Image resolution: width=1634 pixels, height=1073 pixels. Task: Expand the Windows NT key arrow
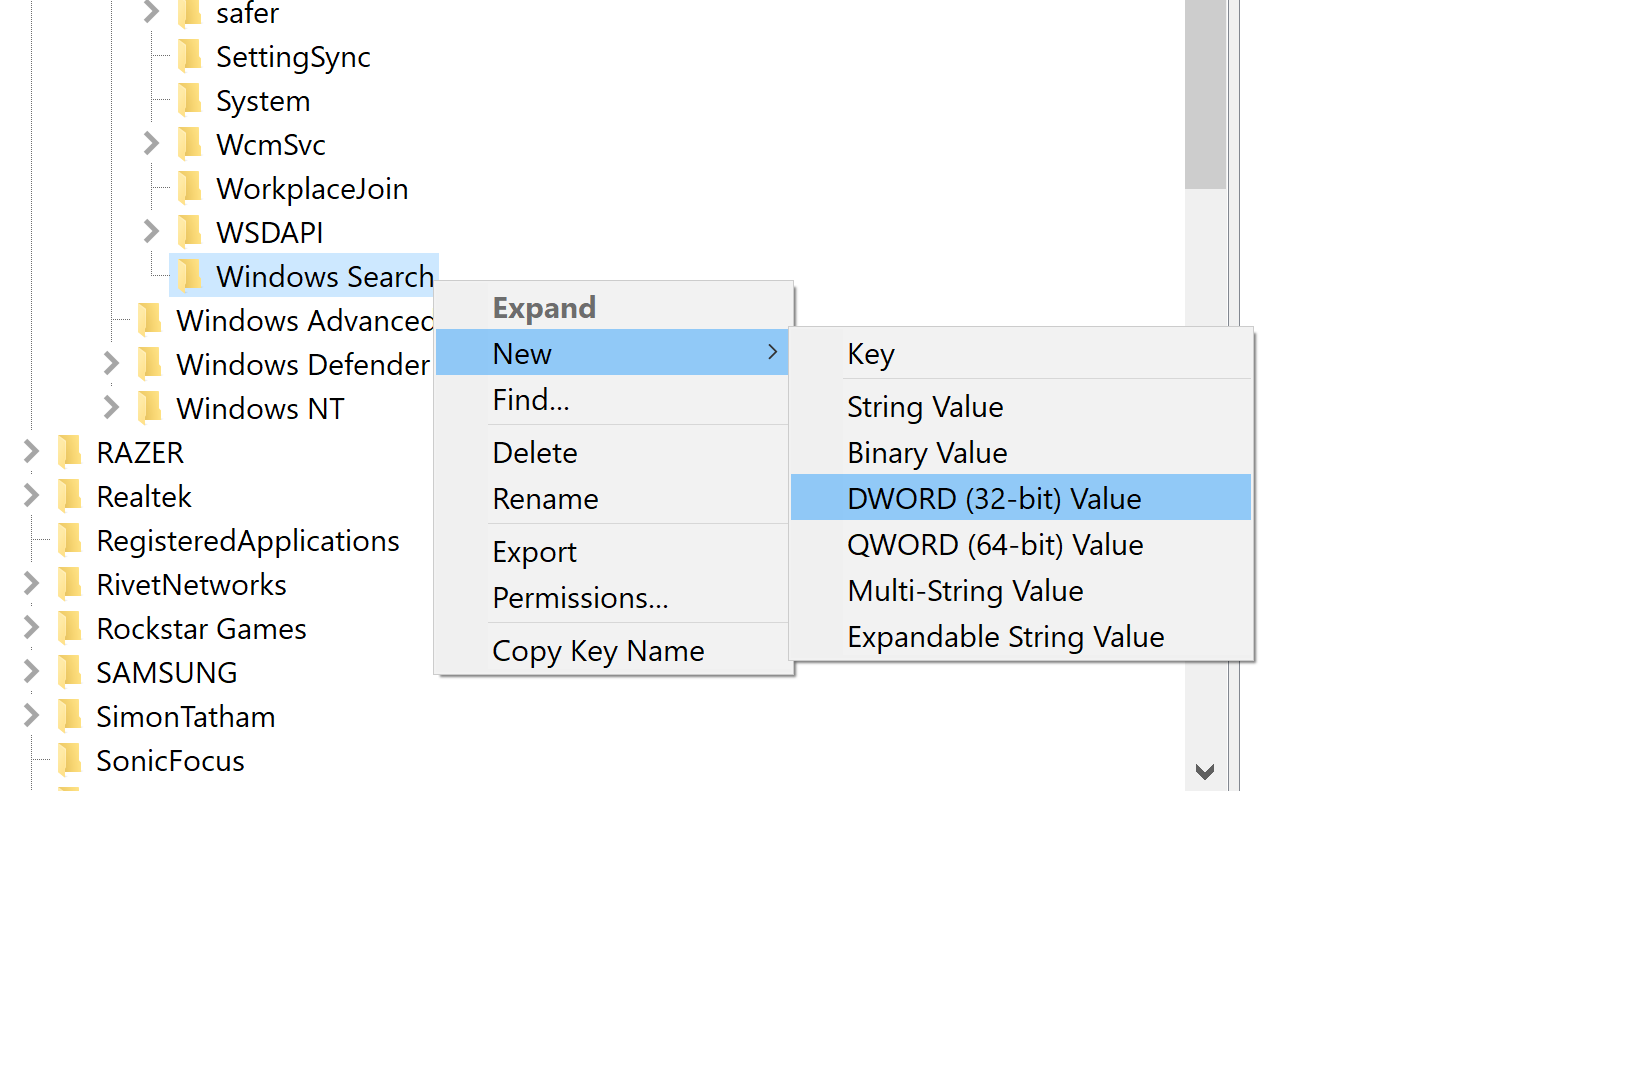click(111, 408)
